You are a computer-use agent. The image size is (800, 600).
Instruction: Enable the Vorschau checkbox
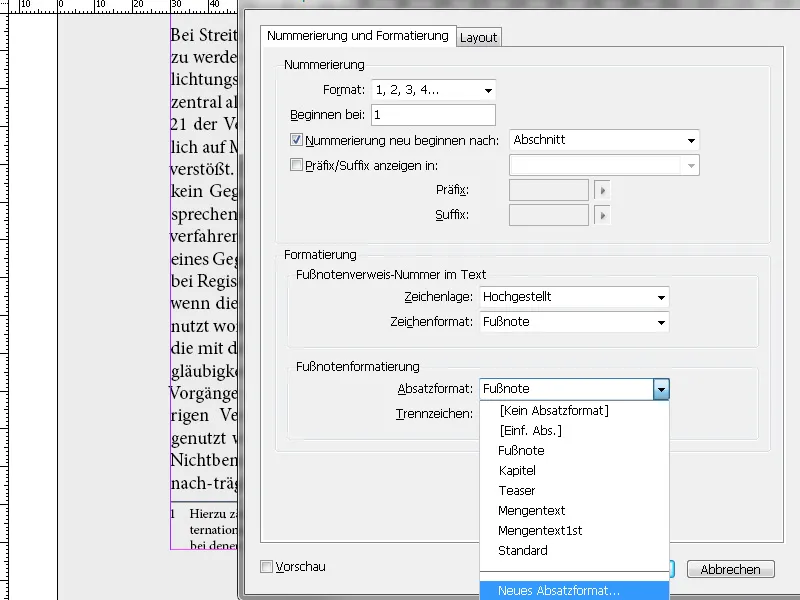(x=266, y=565)
